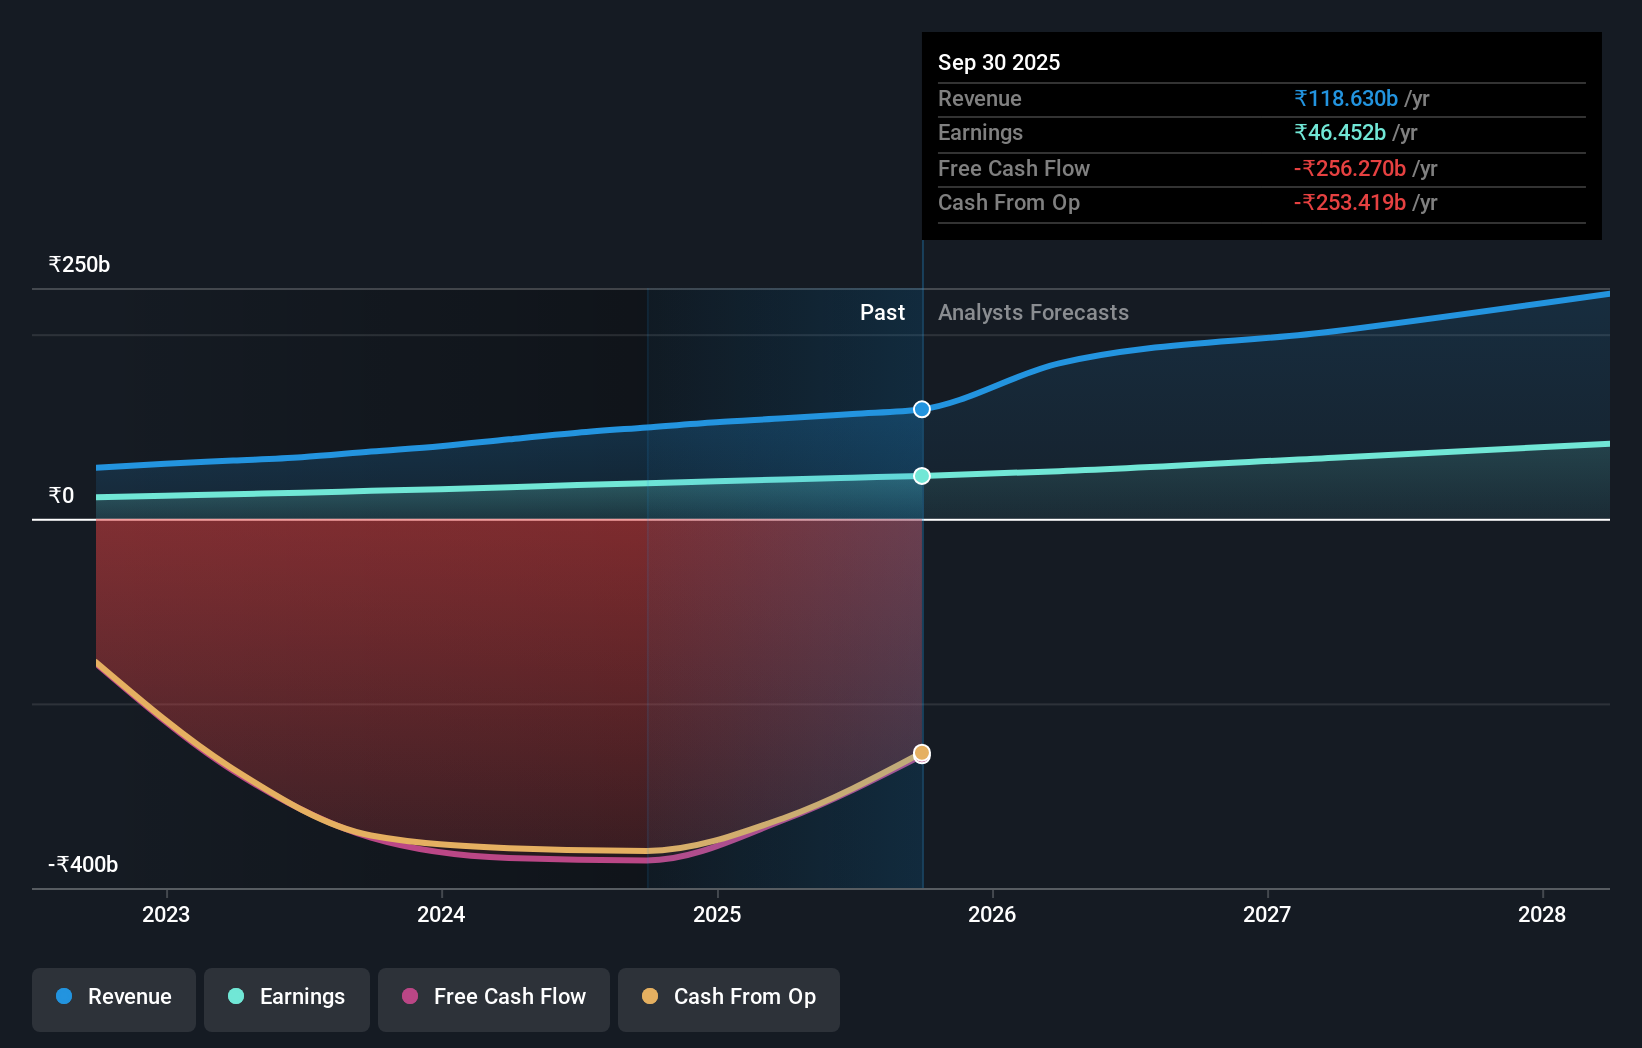The height and width of the screenshot is (1048, 1642).
Task: Select the pink Free Cash Flow dot in legend
Action: coord(410,996)
